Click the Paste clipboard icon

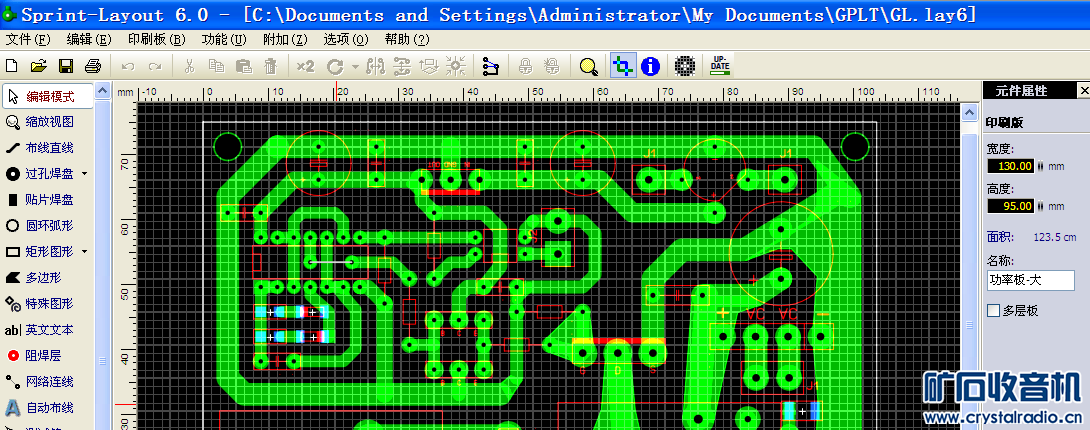(243, 67)
